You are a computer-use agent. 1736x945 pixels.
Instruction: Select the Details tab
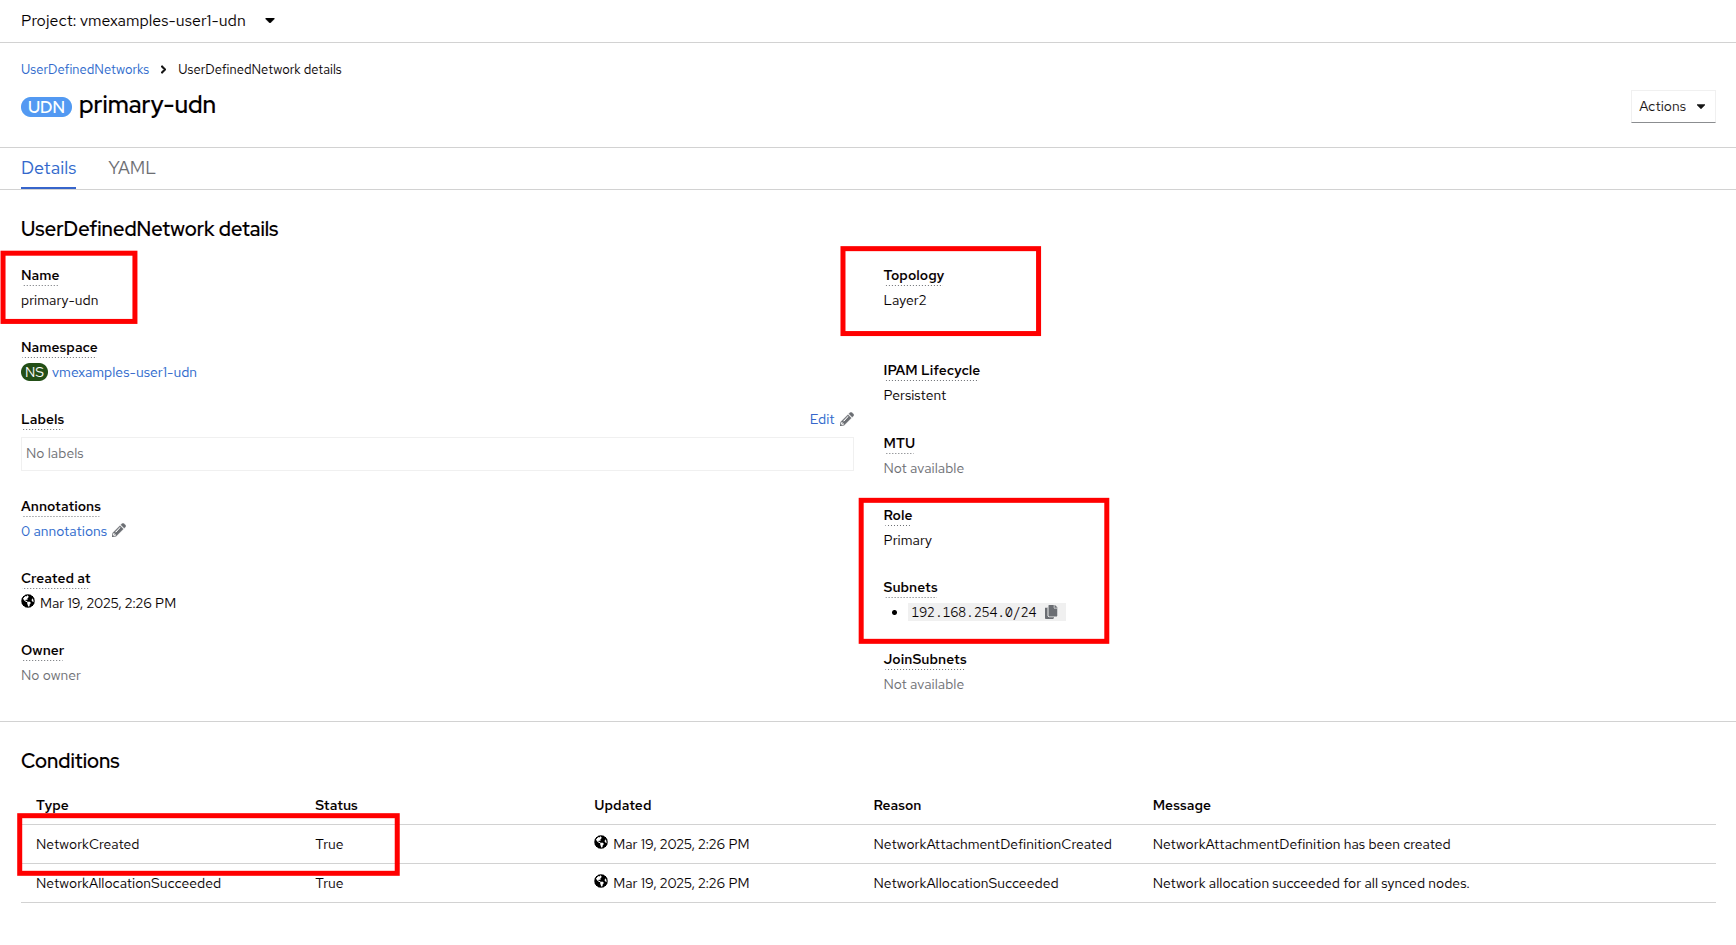49,168
